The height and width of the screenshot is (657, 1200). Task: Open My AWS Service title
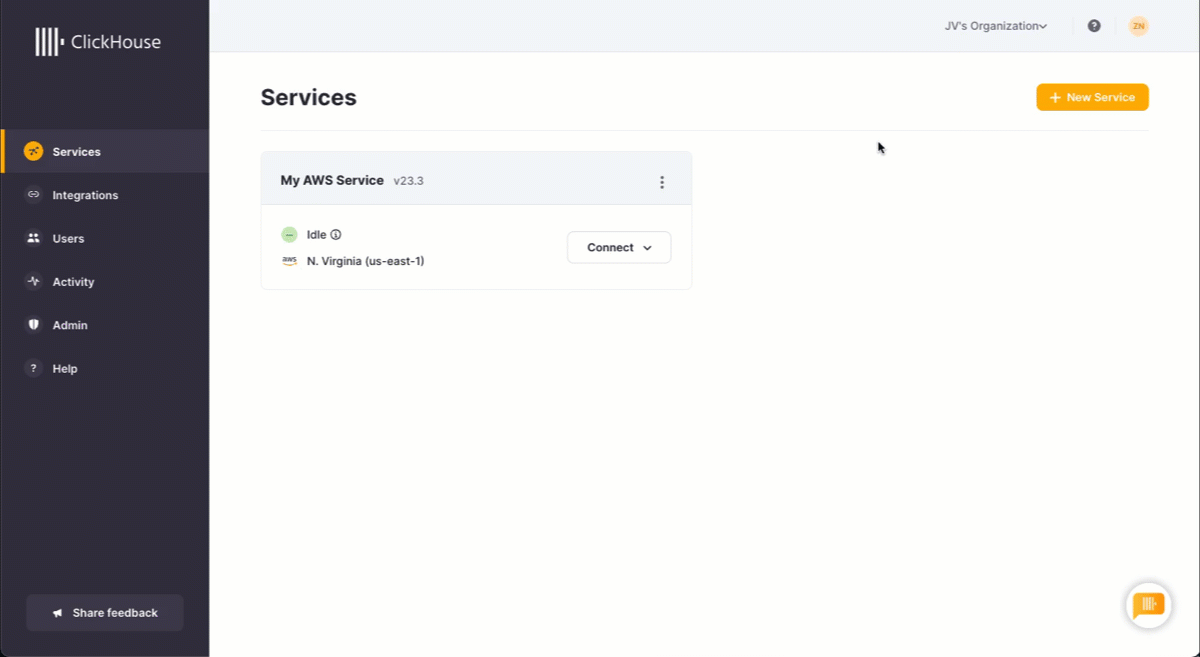(x=332, y=181)
